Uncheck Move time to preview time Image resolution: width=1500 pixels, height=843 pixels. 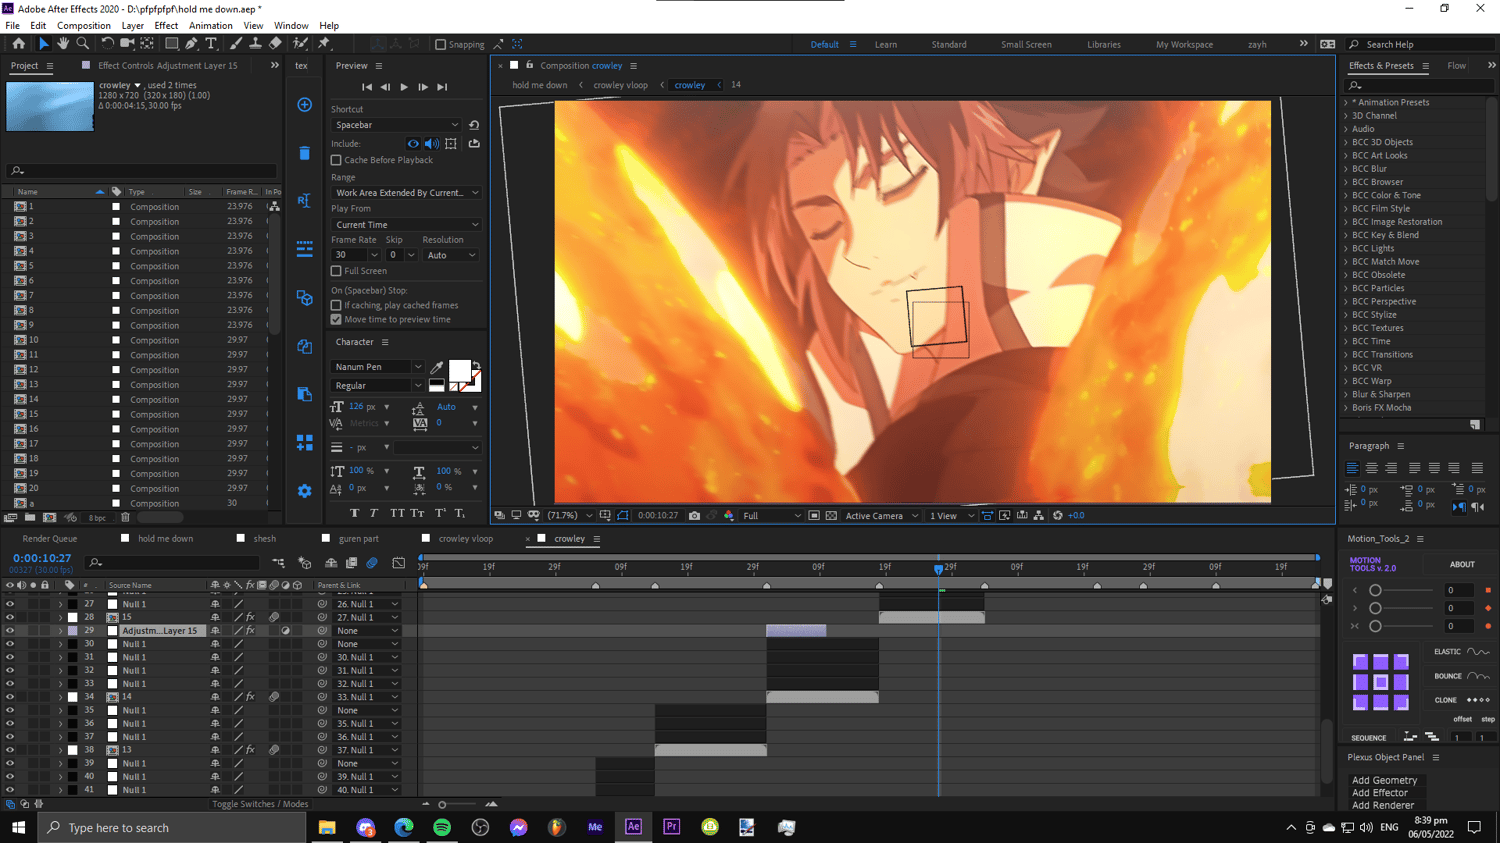[x=336, y=320]
